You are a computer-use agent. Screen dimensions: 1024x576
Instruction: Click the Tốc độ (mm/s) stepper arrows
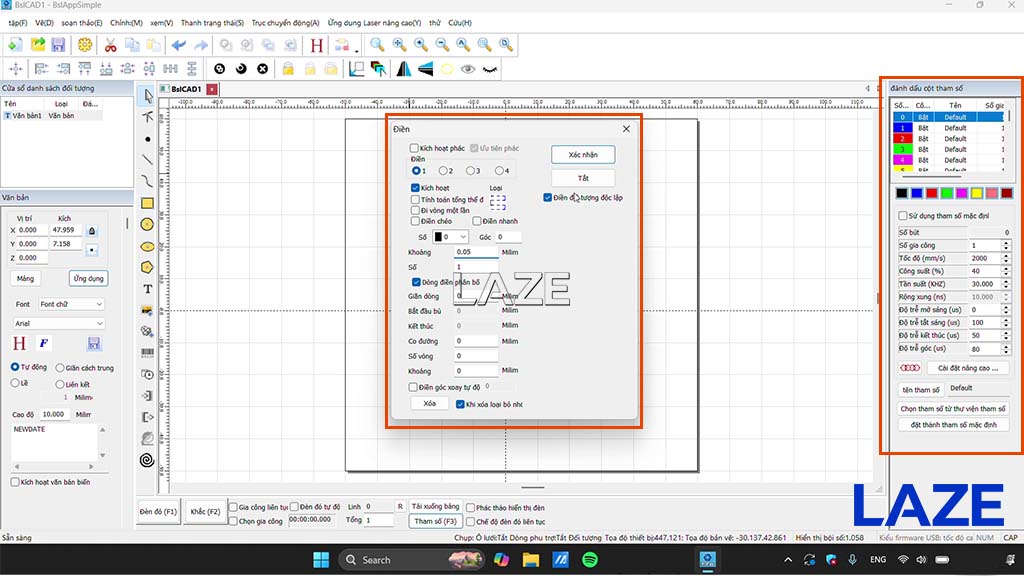(x=1006, y=258)
